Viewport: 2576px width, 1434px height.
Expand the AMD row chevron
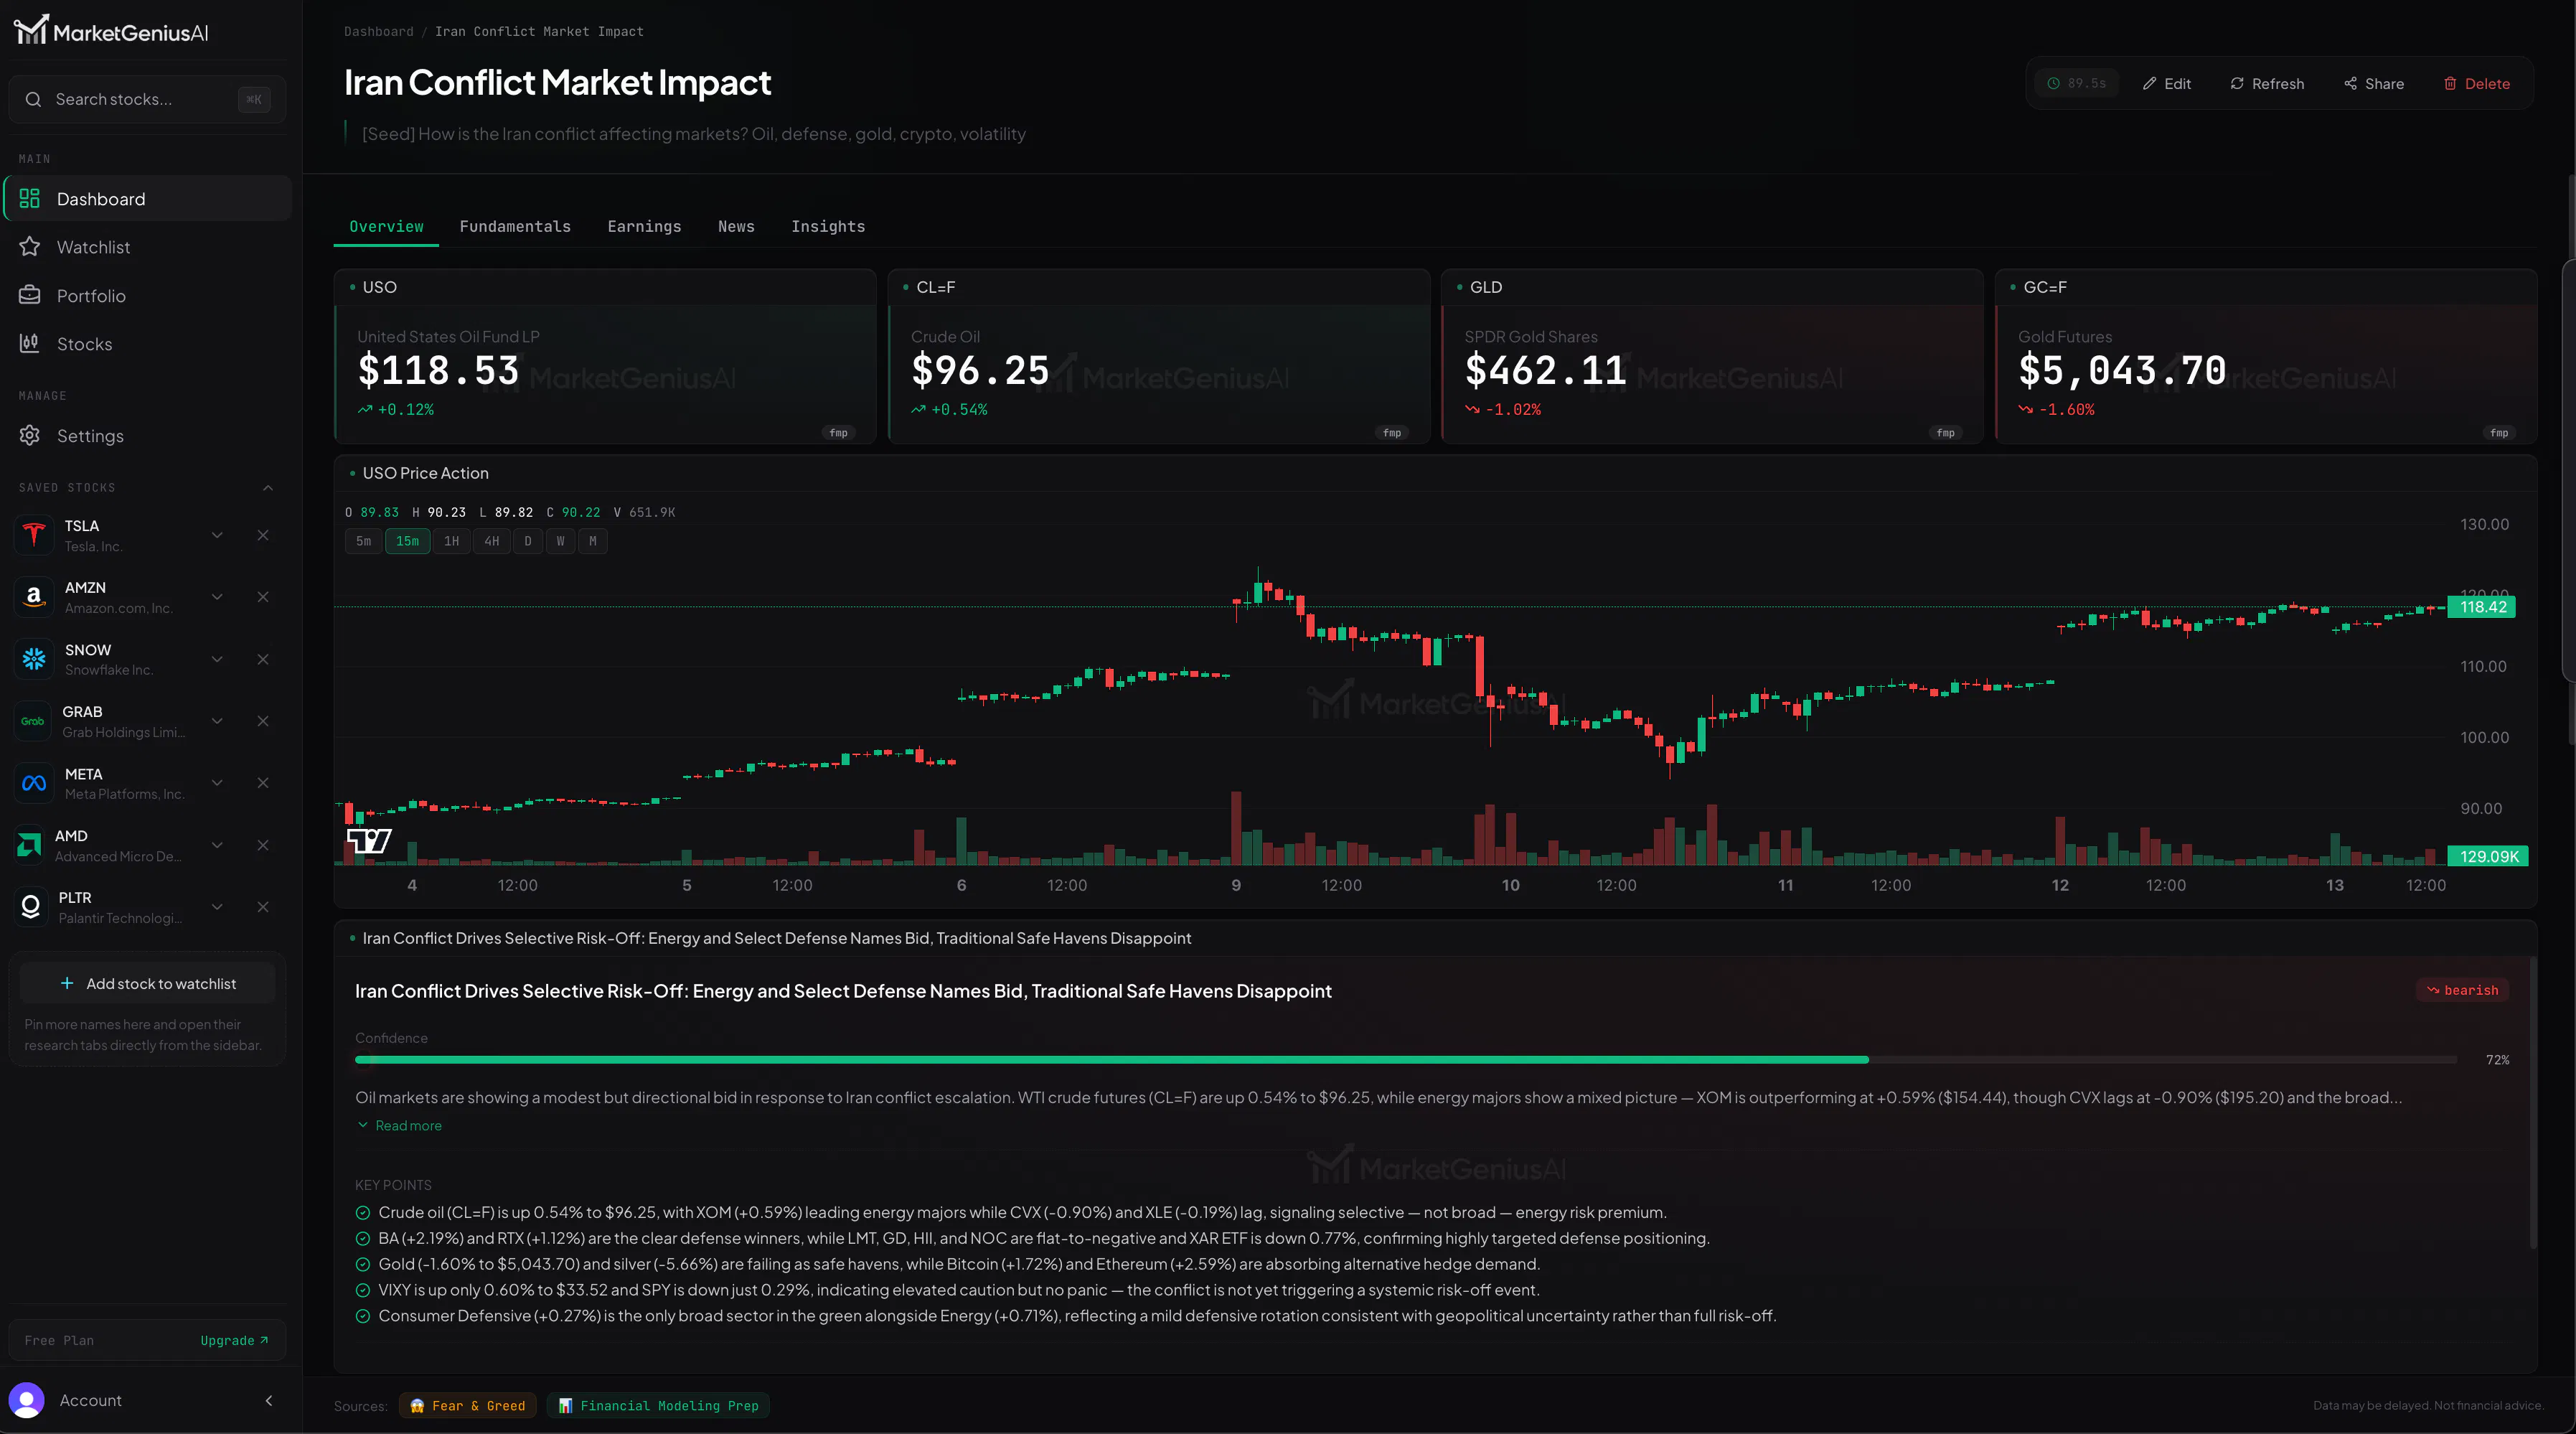click(x=217, y=845)
